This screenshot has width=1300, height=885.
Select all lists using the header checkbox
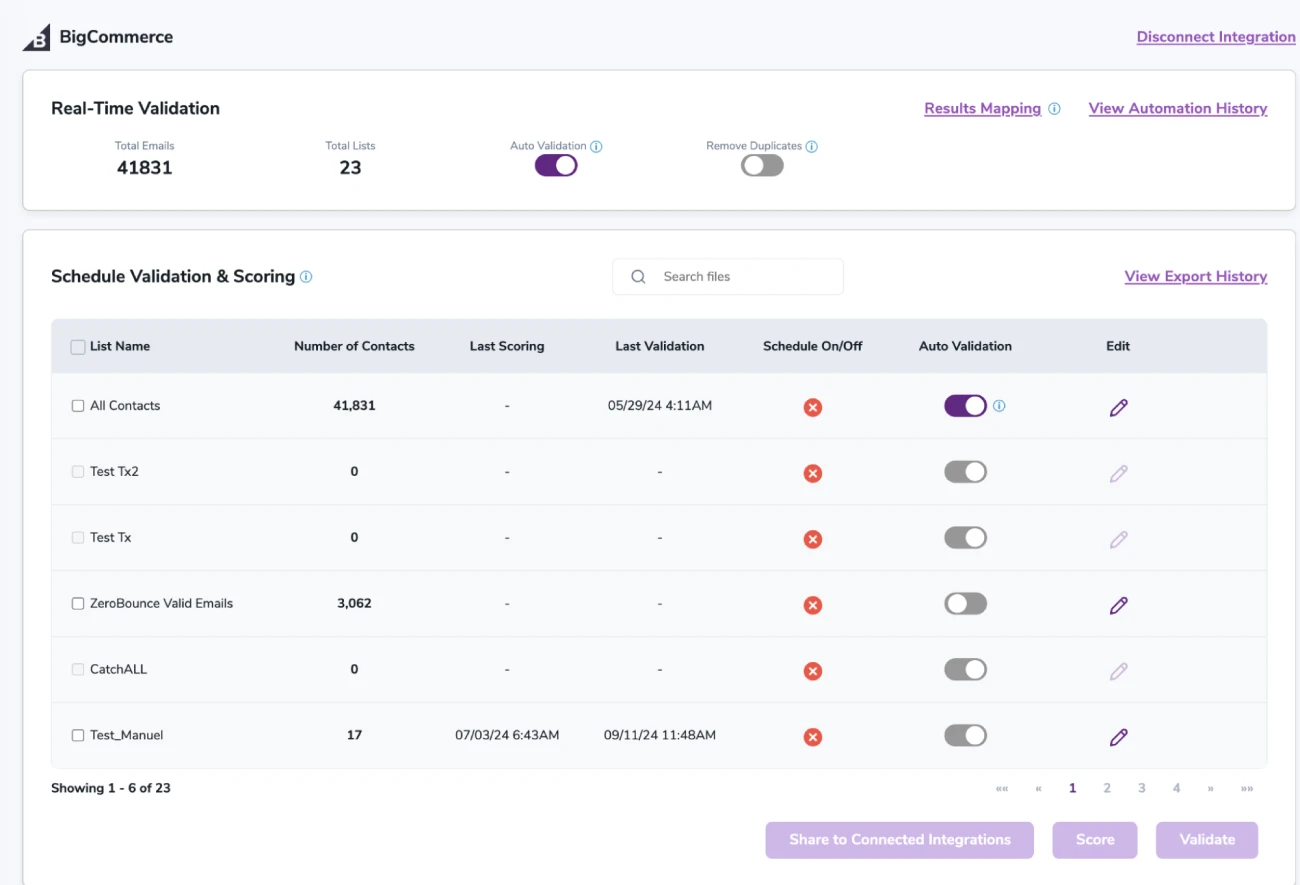coord(77,346)
